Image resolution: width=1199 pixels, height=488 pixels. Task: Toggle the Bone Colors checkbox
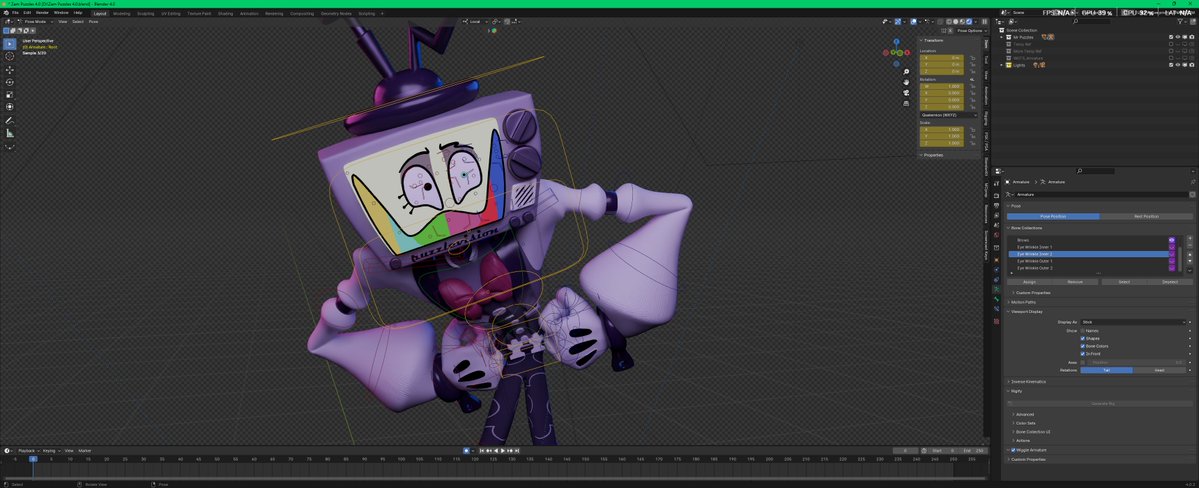click(x=1082, y=346)
